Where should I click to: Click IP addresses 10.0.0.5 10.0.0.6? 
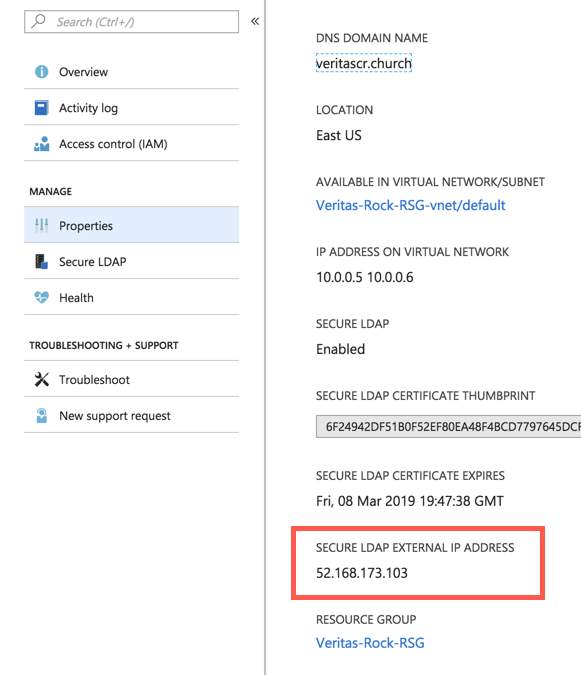click(365, 277)
